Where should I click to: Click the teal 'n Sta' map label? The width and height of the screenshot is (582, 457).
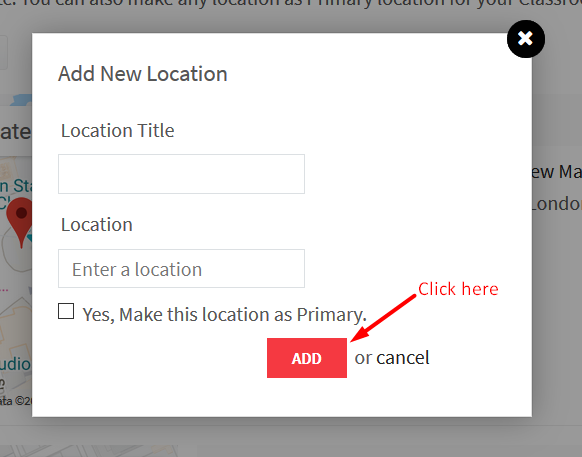16,186
